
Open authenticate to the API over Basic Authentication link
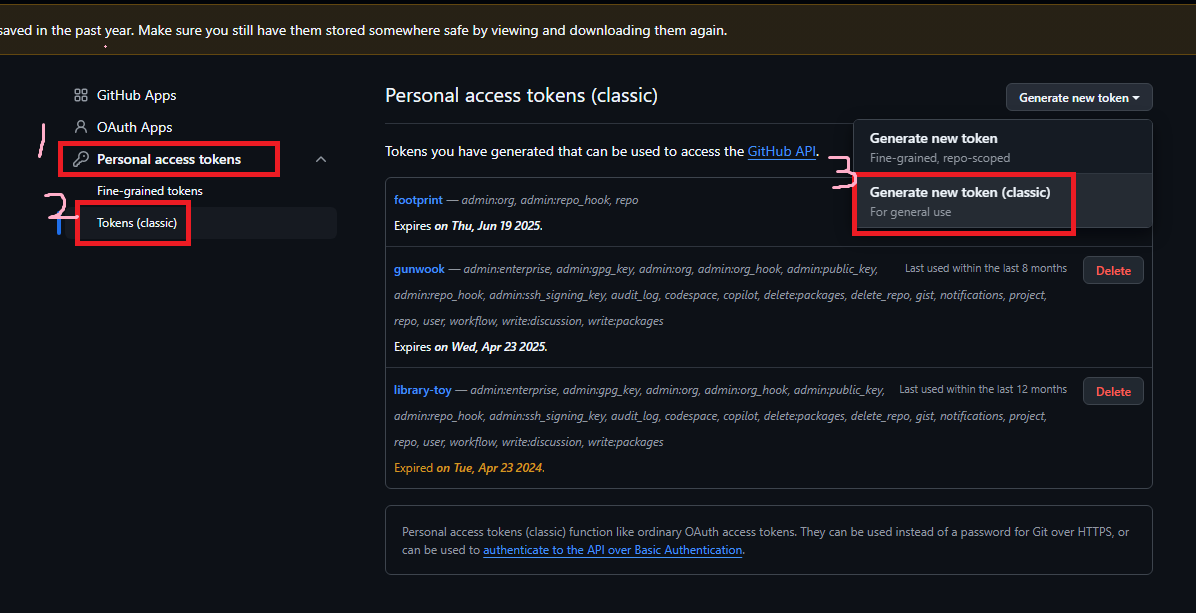click(x=612, y=550)
